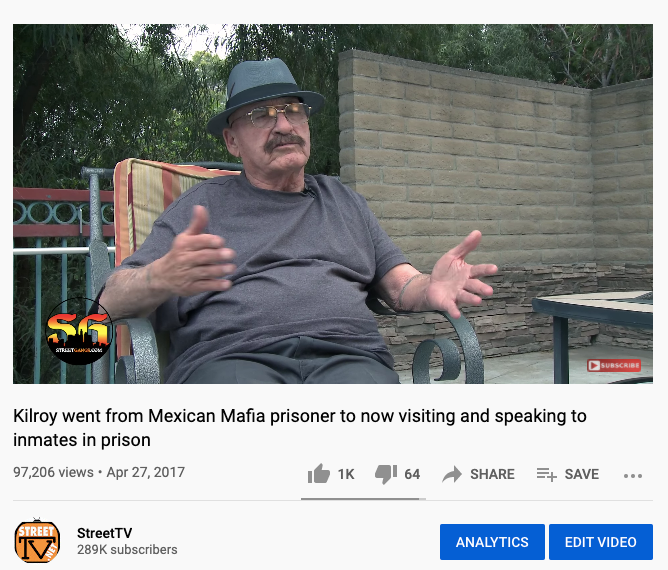
Task: Click the SHARE label
Action: pos(492,474)
